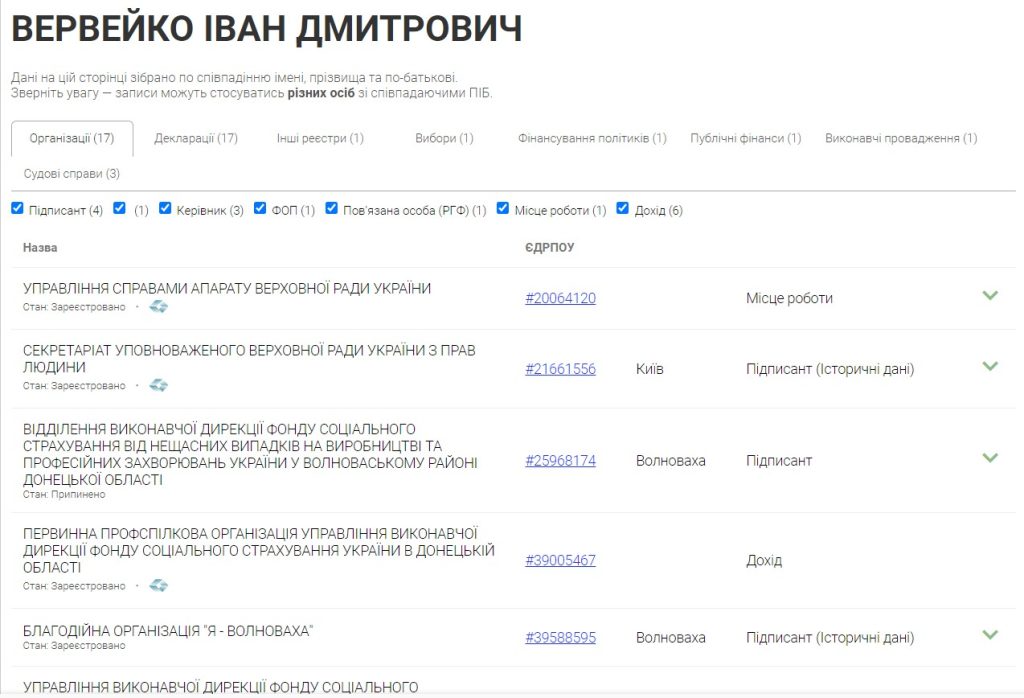
Task: Select the Вибори (1) tab
Action: tap(444, 138)
